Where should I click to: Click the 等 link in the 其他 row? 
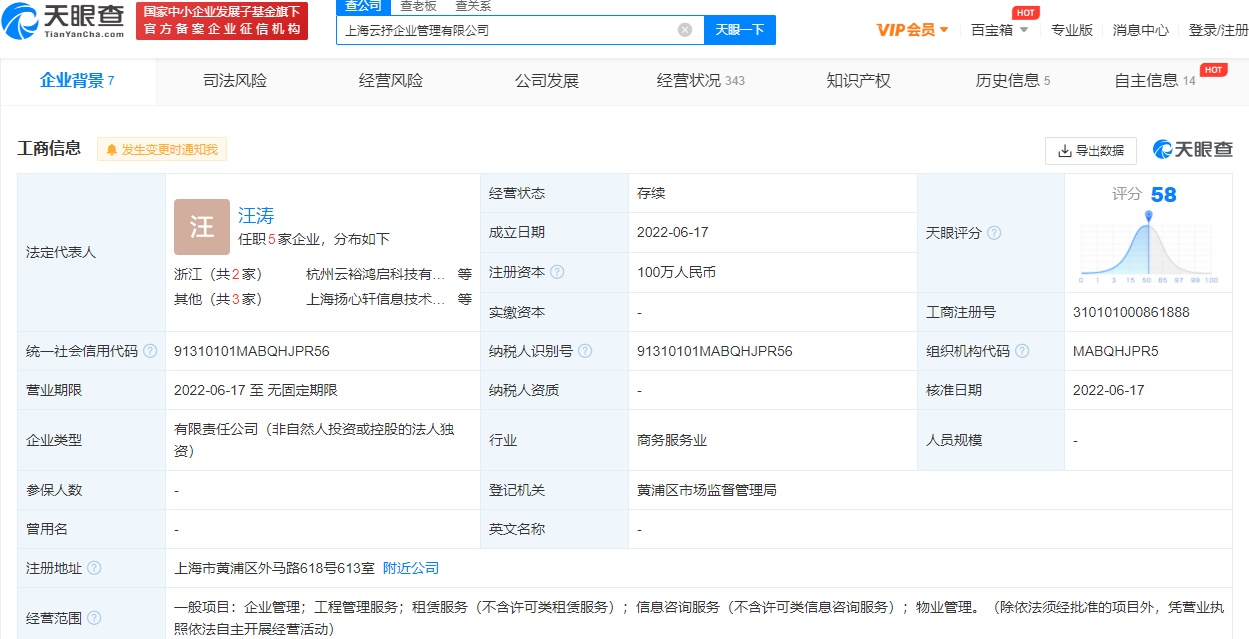465,298
